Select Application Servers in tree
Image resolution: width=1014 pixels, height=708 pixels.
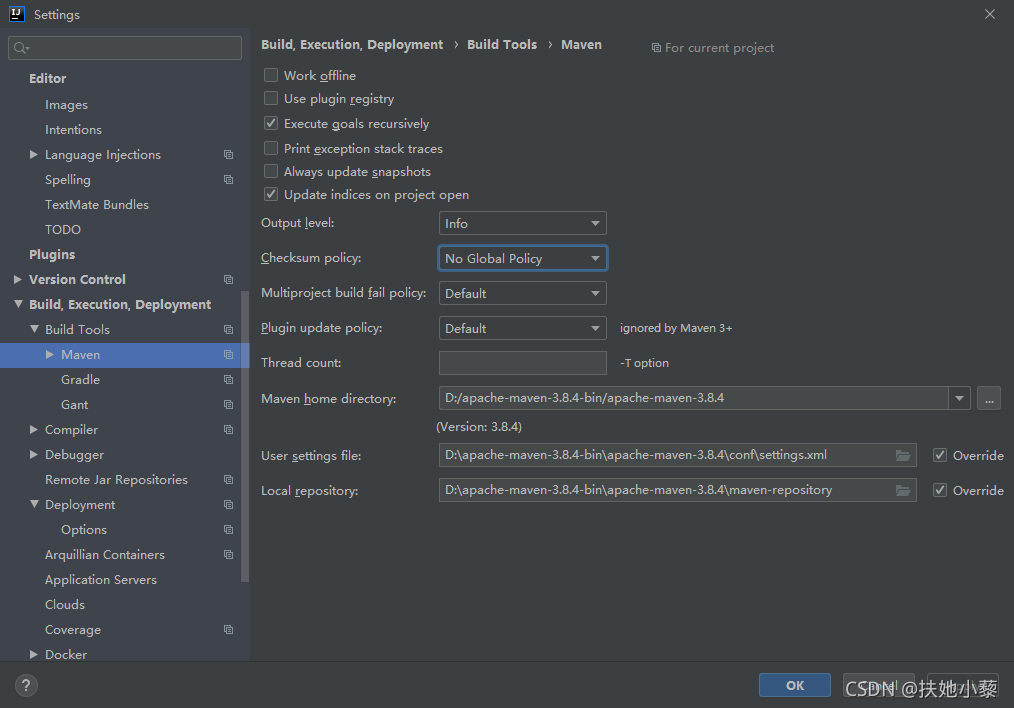[100, 580]
